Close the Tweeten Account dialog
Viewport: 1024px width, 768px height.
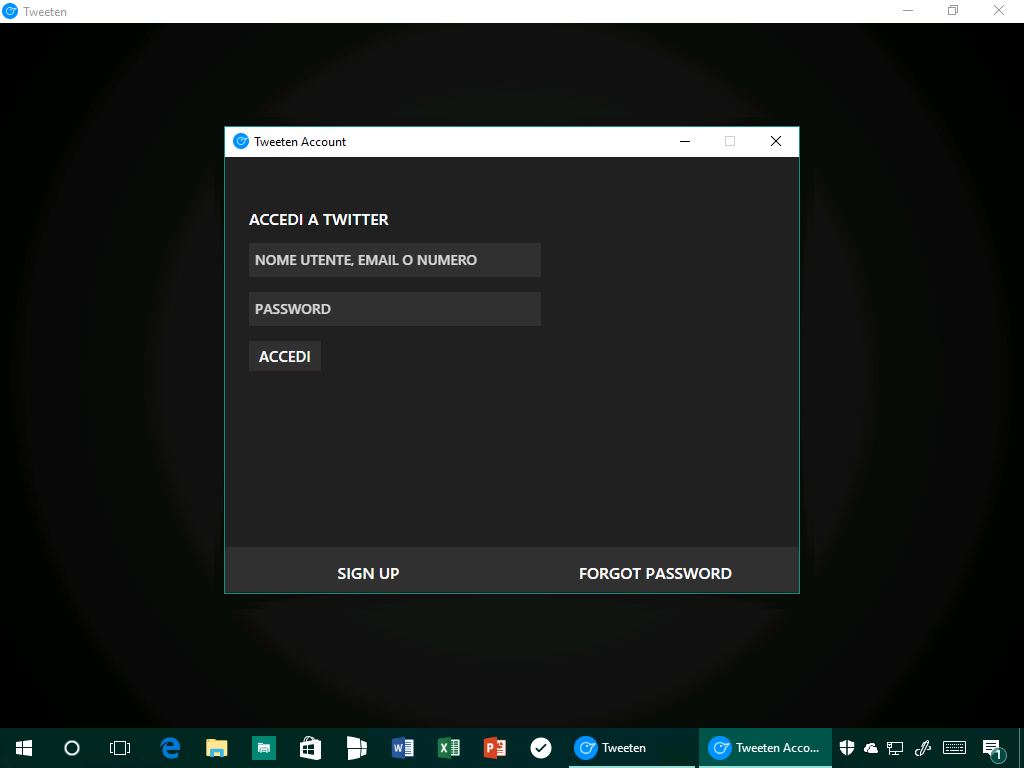tap(776, 141)
